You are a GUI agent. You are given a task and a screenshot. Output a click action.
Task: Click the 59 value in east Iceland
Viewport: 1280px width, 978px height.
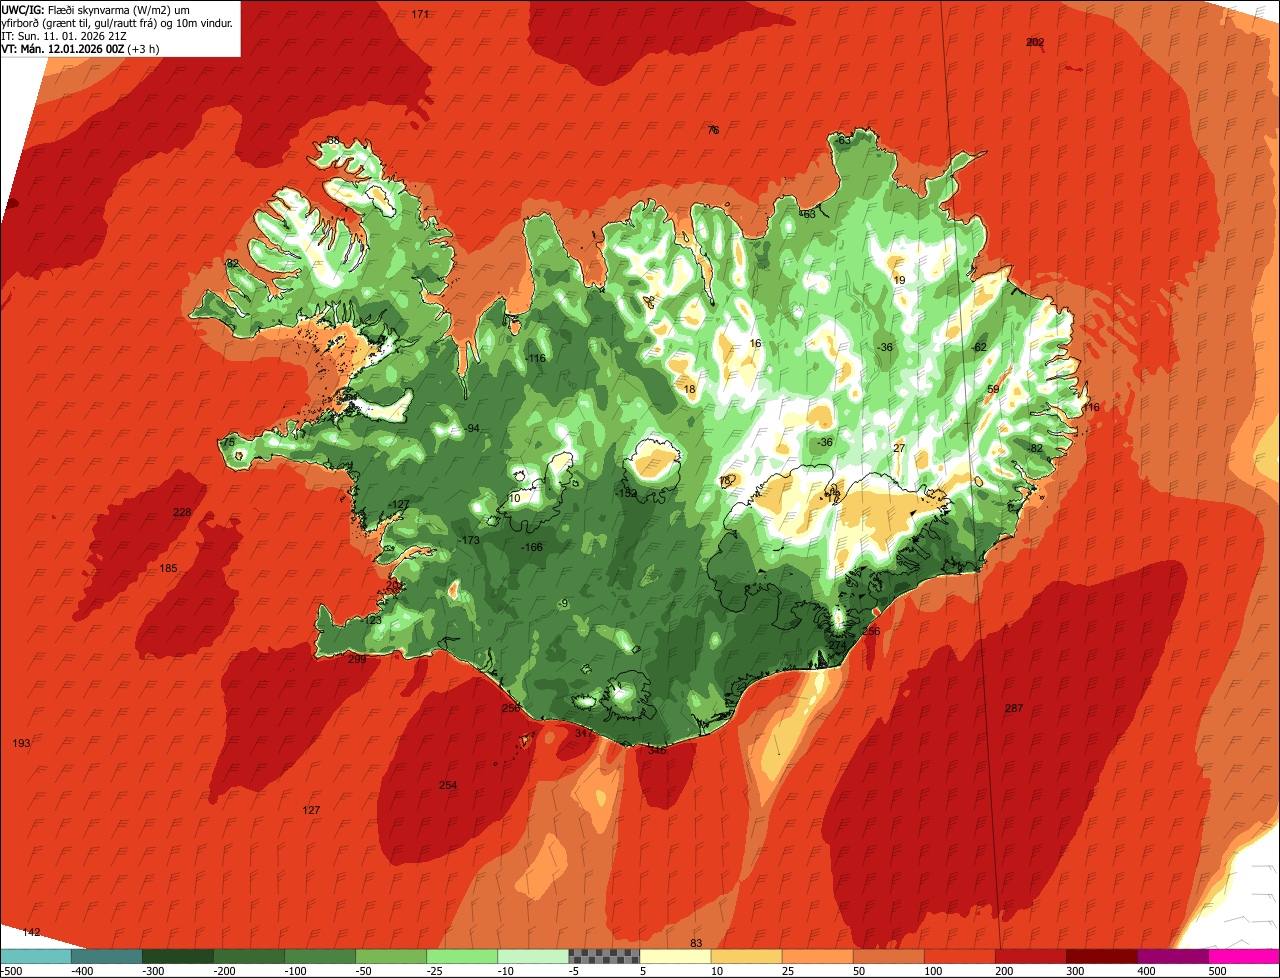(993, 389)
